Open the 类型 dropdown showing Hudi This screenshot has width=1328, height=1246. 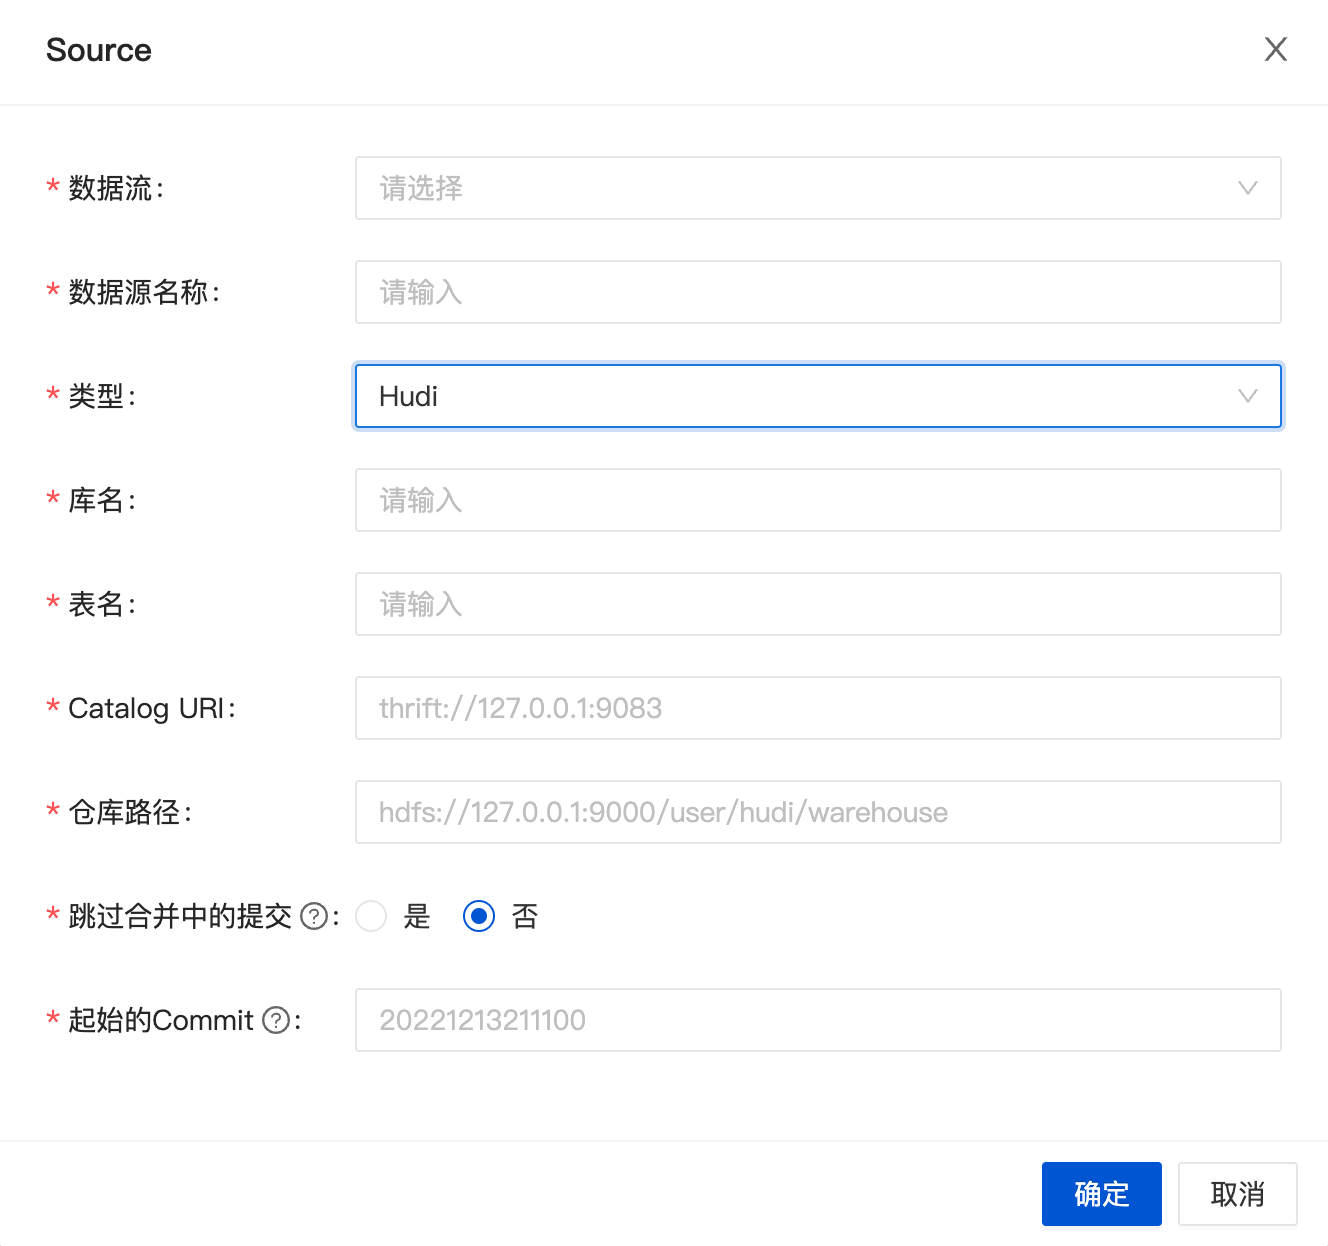point(818,396)
